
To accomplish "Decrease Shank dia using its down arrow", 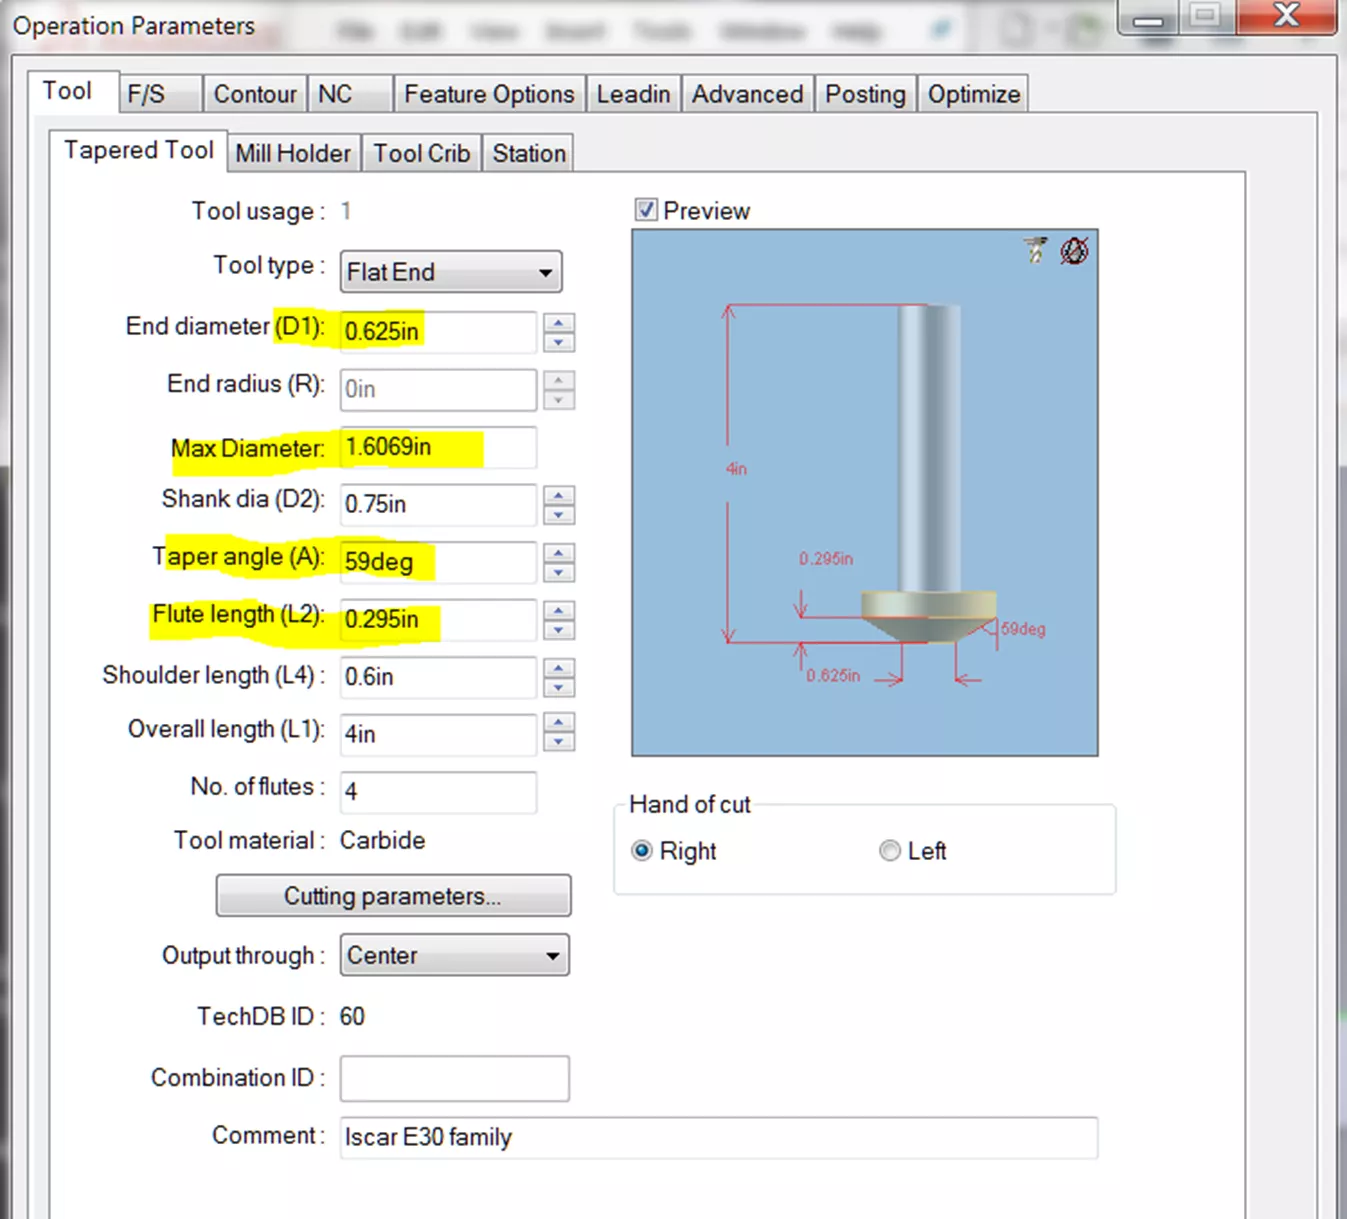I will pos(560,514).
